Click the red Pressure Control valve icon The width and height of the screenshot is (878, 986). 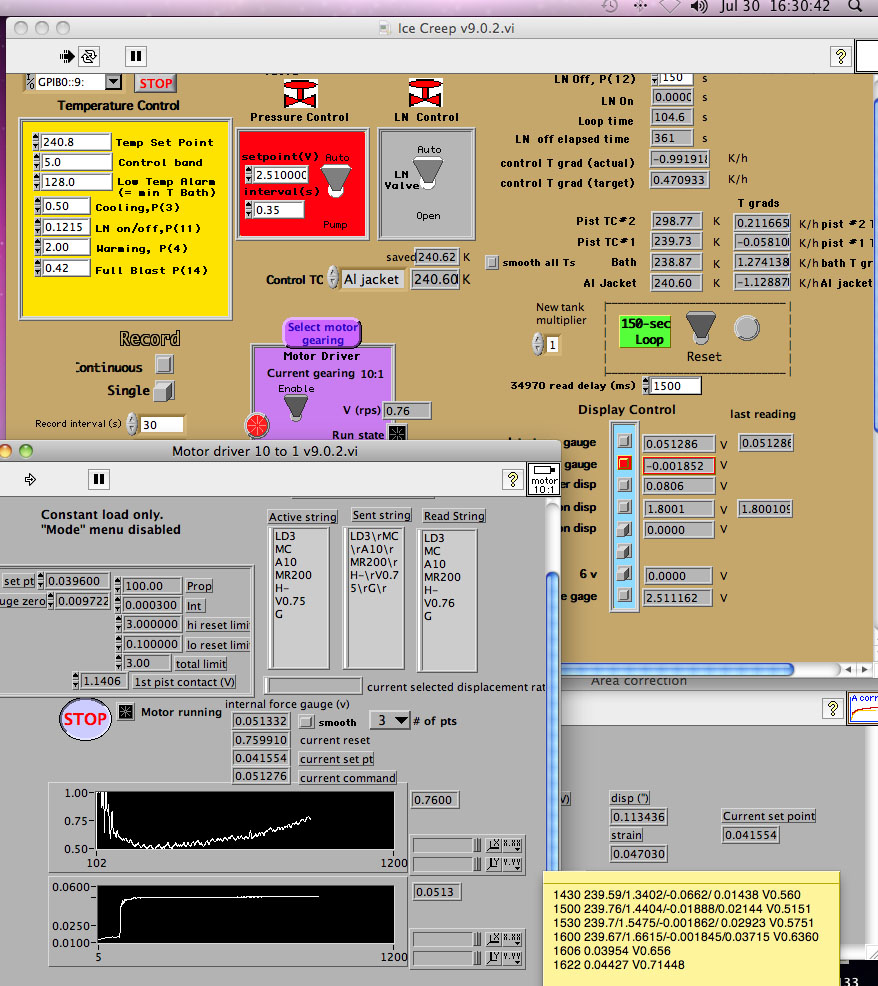298,95
